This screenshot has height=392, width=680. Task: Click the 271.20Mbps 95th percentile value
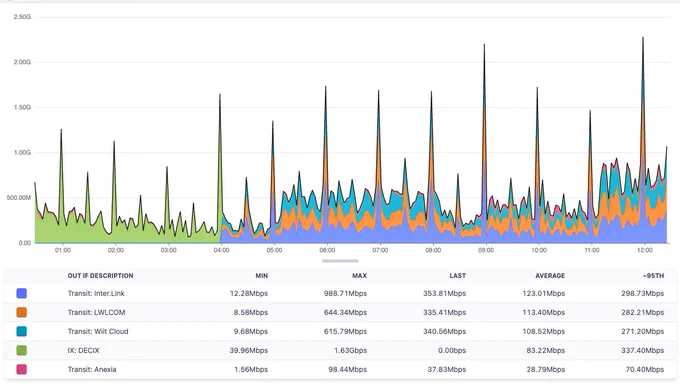tap(642, 332)
